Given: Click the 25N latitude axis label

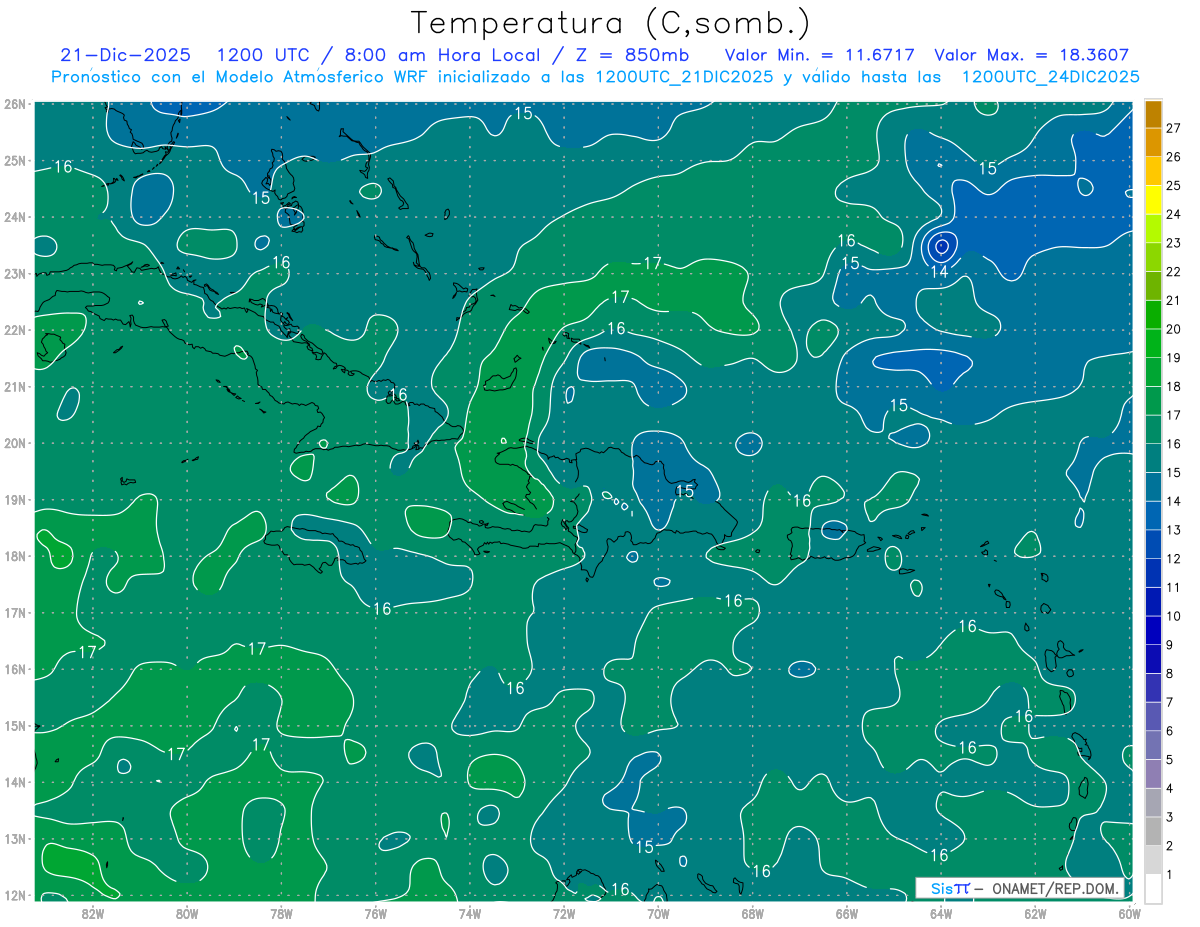Looking at the screenshot, I should (14, 160).
